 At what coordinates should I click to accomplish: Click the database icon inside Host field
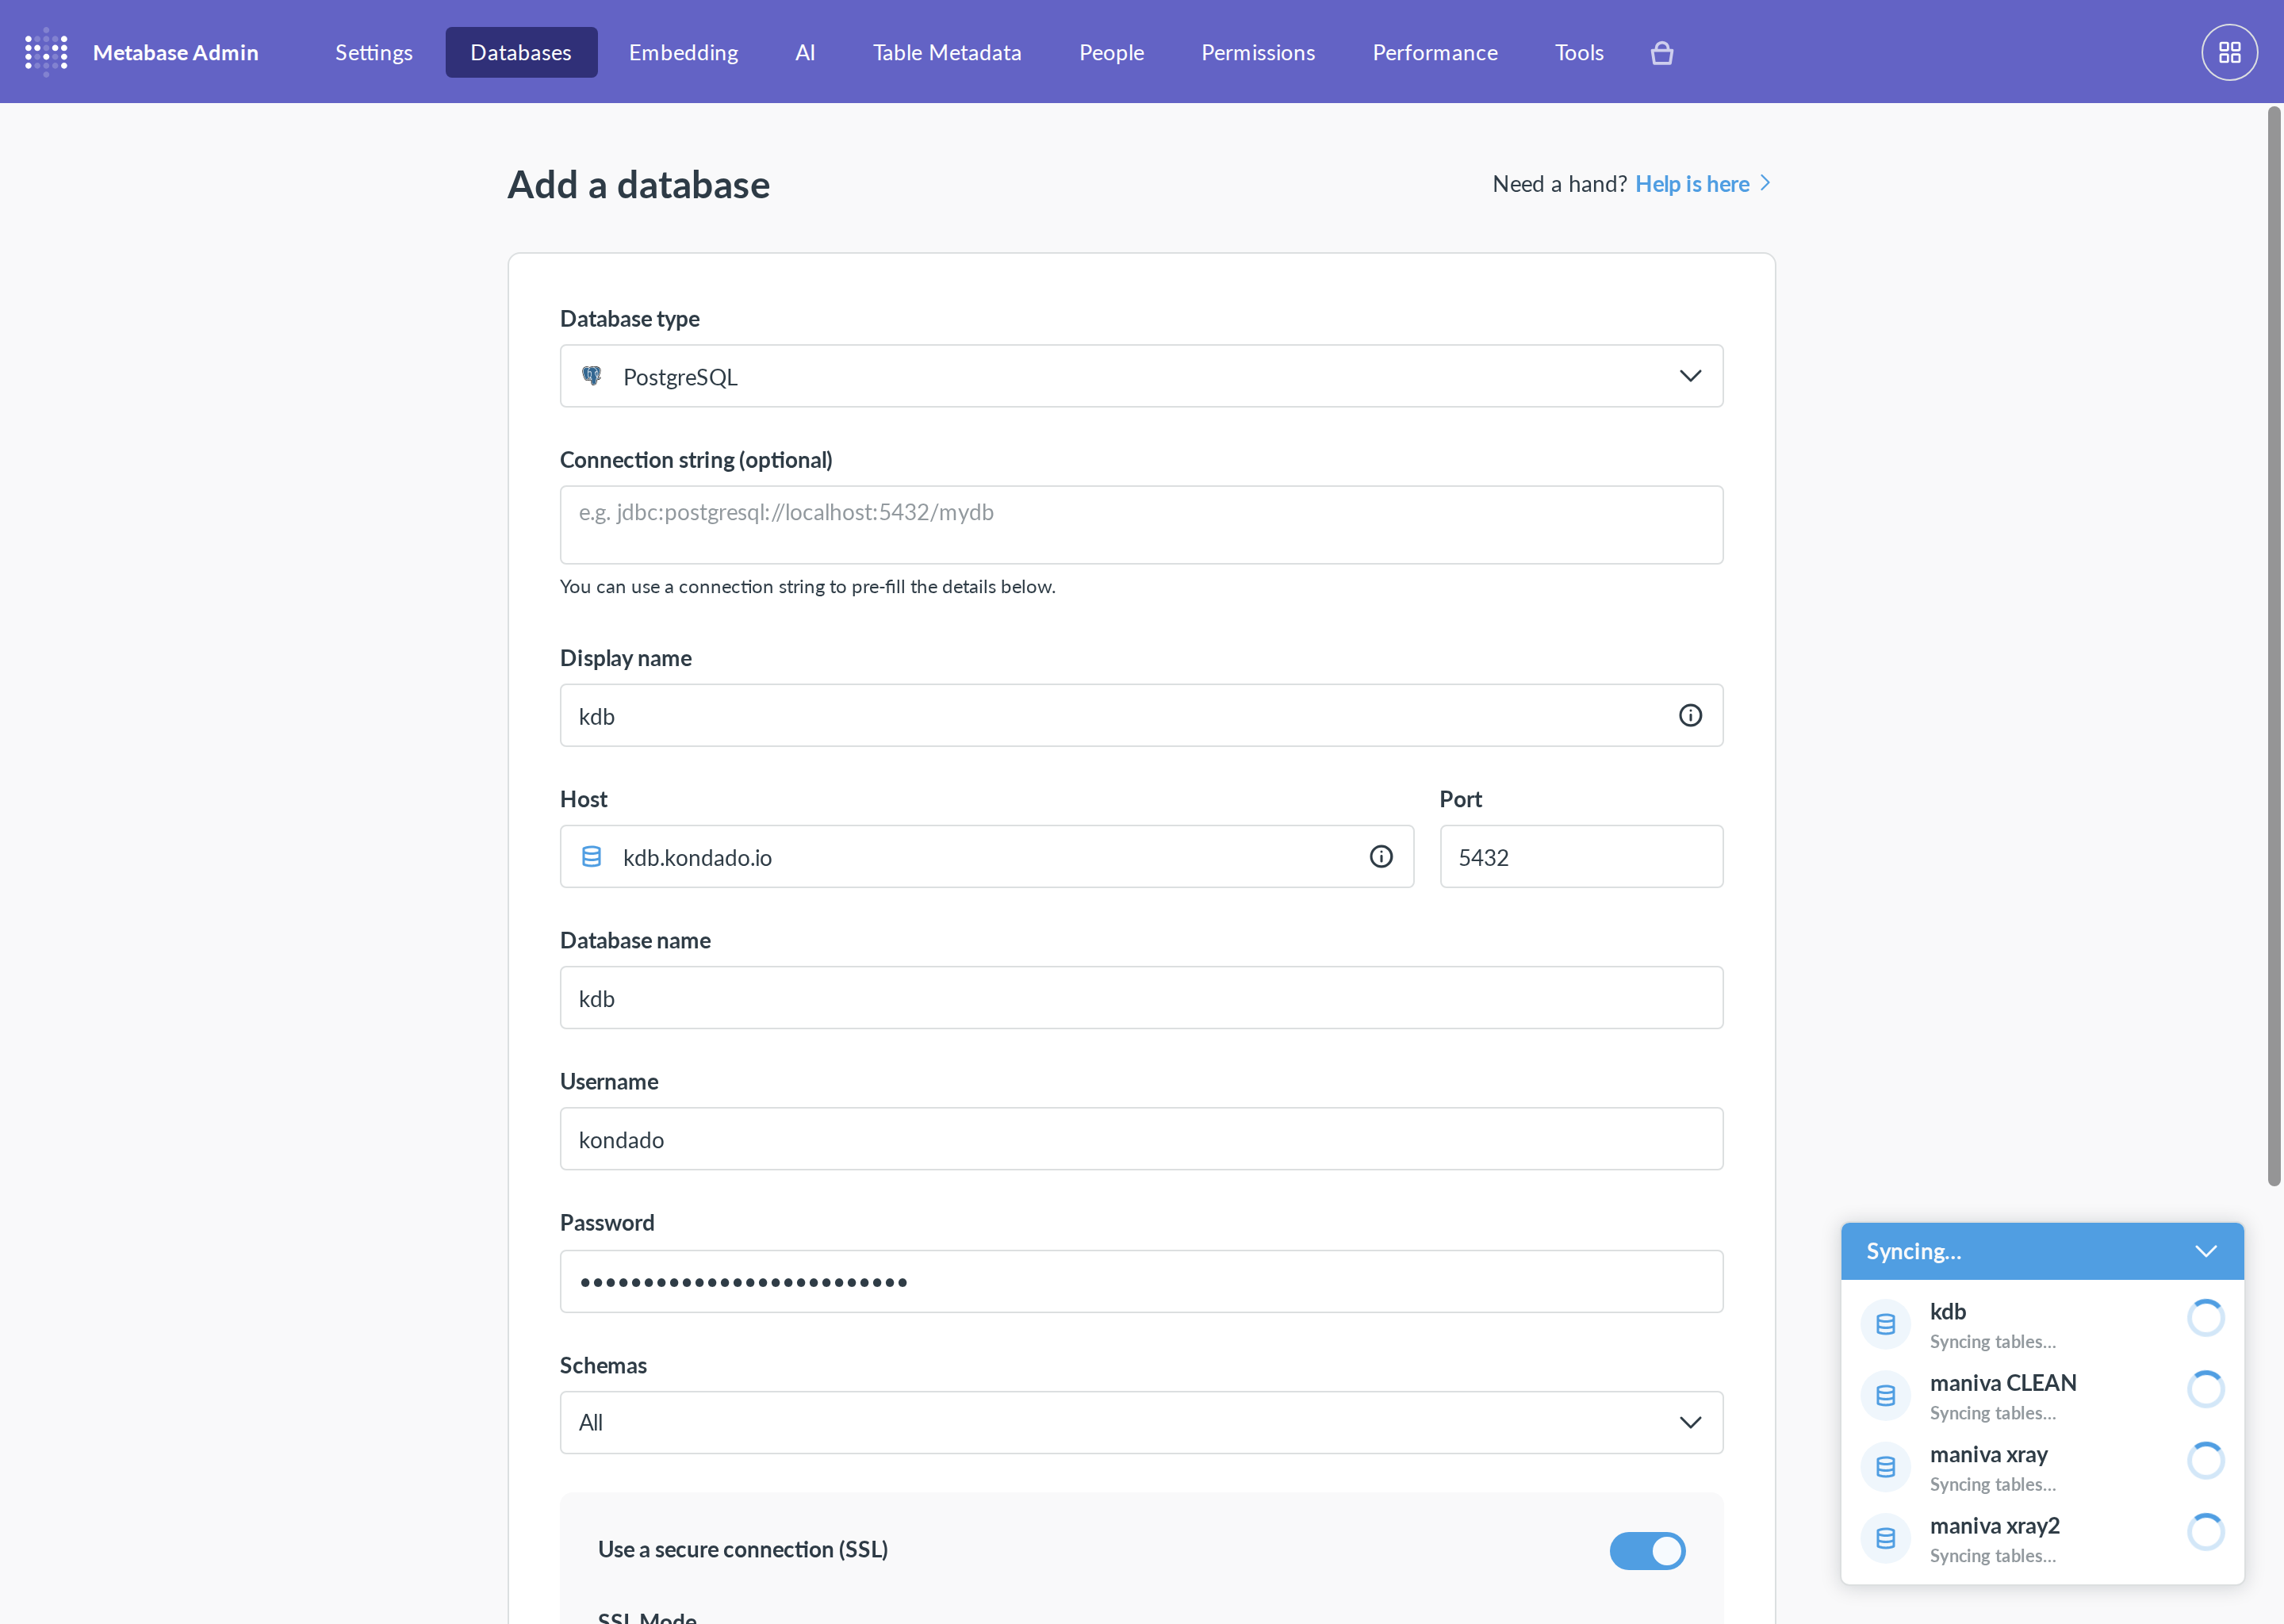click(591, 857)
